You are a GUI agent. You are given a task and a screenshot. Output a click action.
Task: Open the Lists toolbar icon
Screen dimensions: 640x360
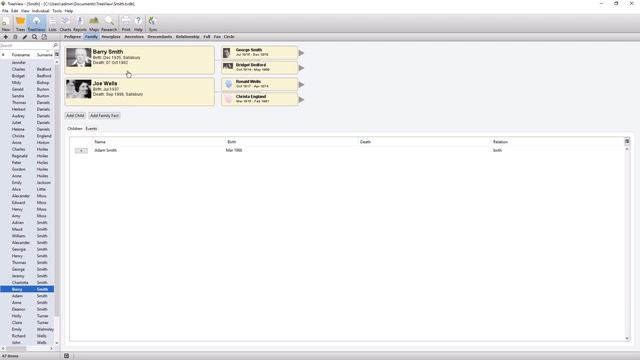tap(53, 24)
